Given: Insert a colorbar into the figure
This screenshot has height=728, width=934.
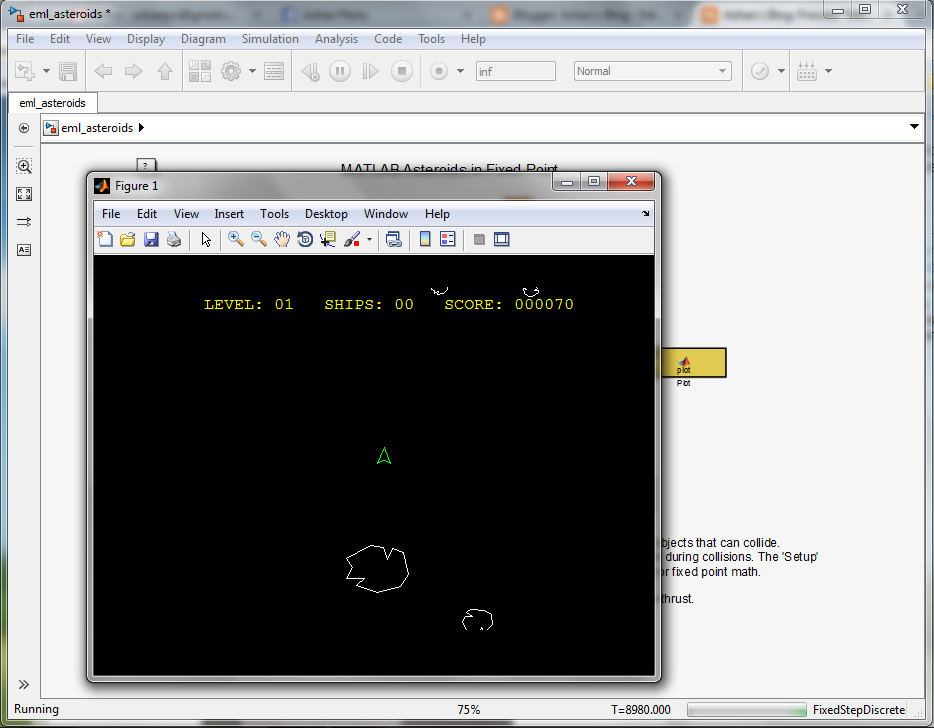Looking at the screenshot, I should [425, 239].
